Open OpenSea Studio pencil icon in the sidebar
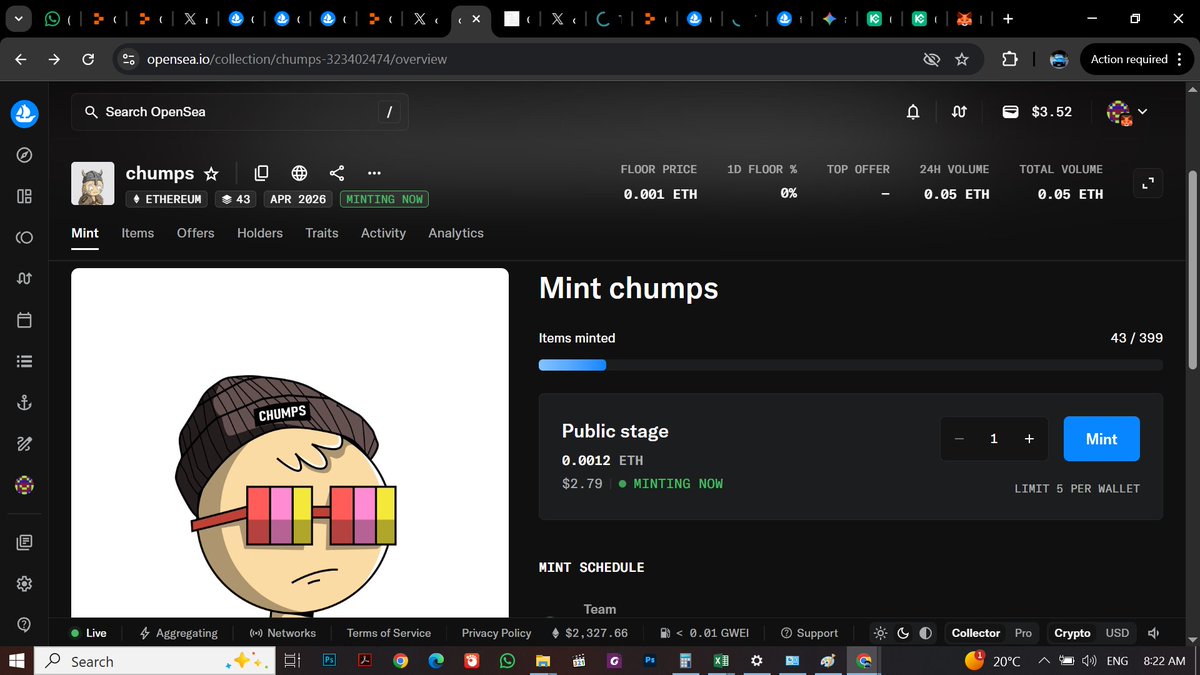The width and height of the screenshot is (1200, 675). click(x=24, y=443)
